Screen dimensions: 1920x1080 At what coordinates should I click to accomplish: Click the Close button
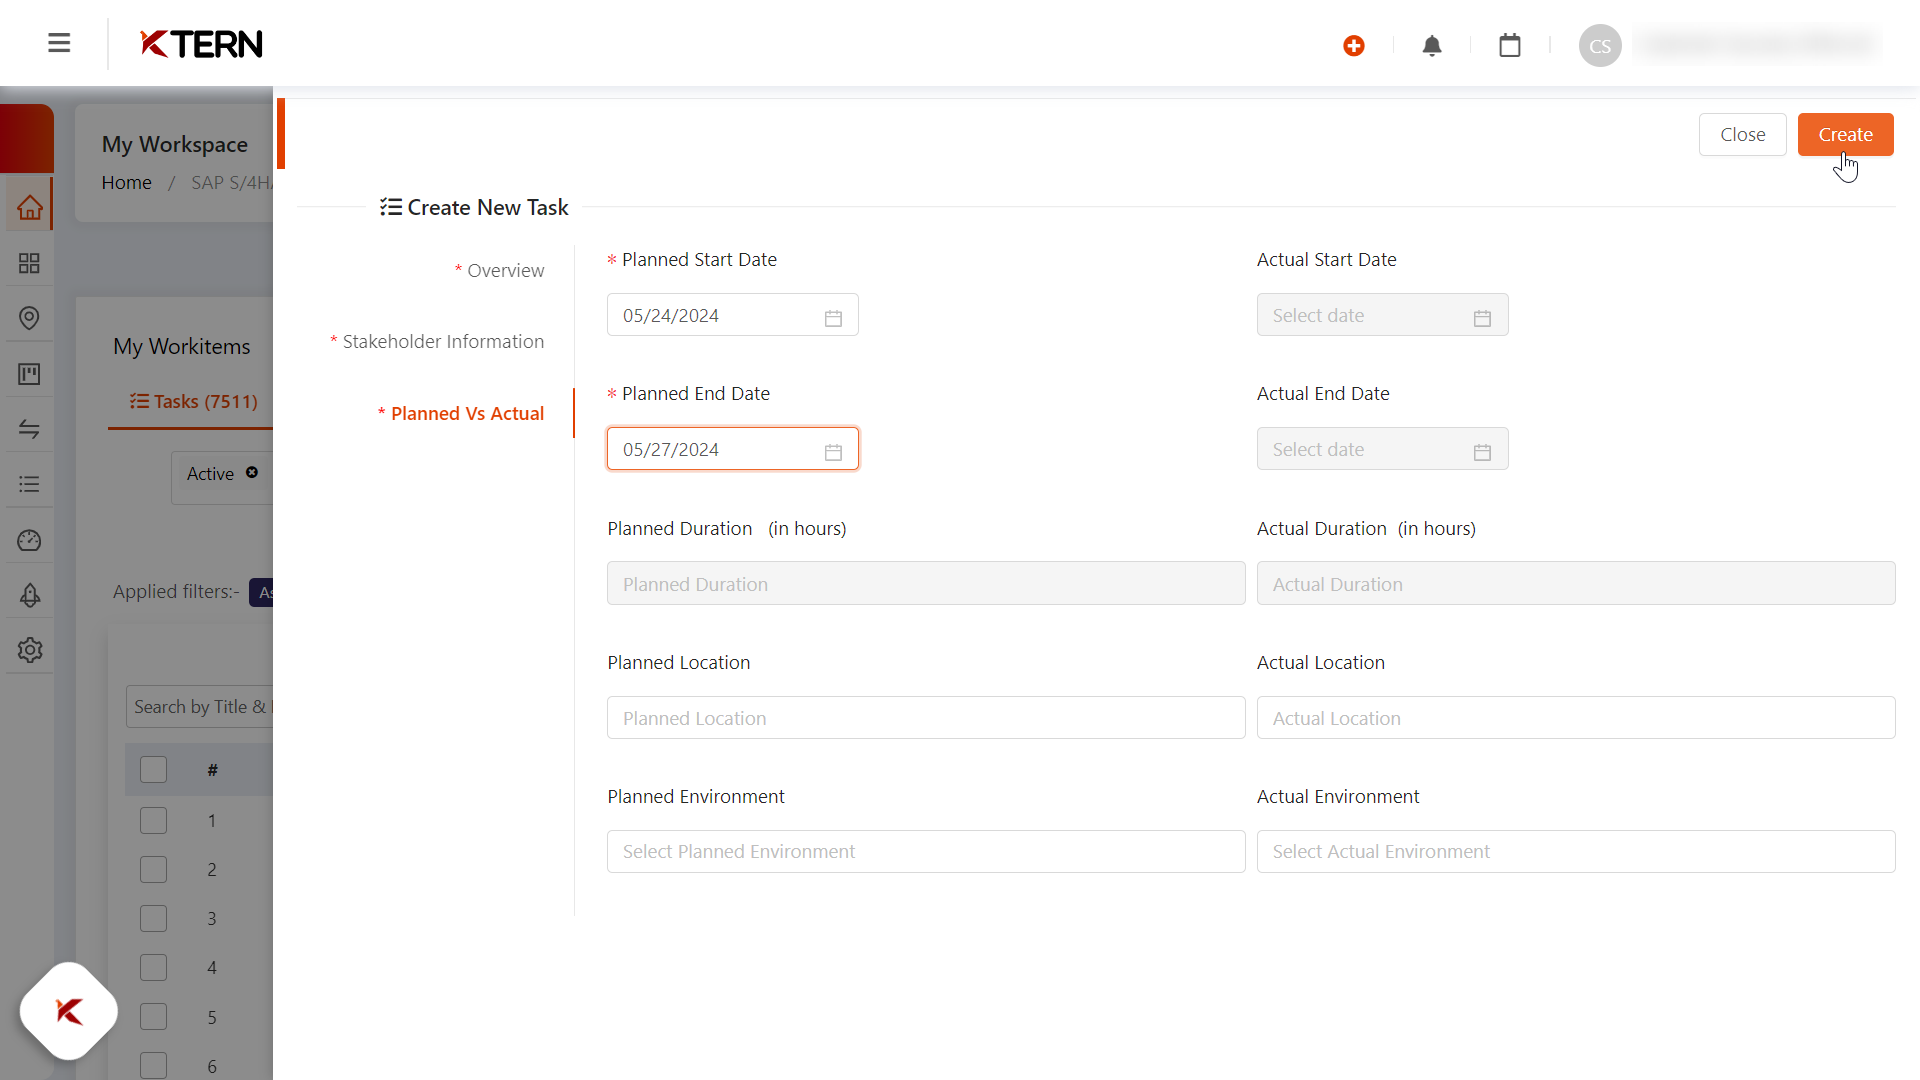[x=1742, y=135]
